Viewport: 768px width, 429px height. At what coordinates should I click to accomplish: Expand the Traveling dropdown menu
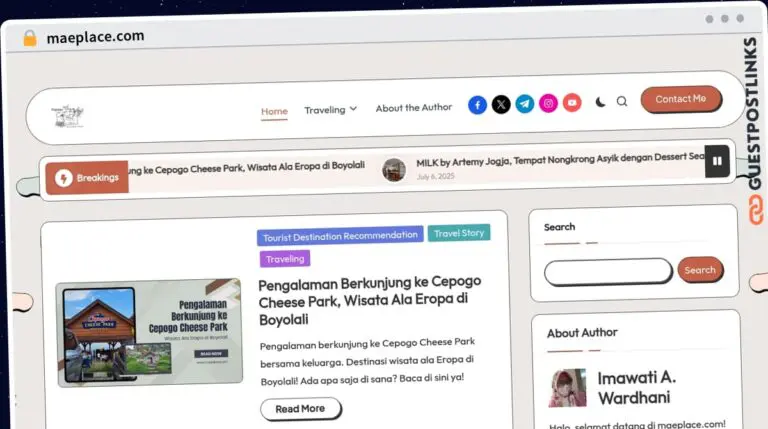coord(330,110)
